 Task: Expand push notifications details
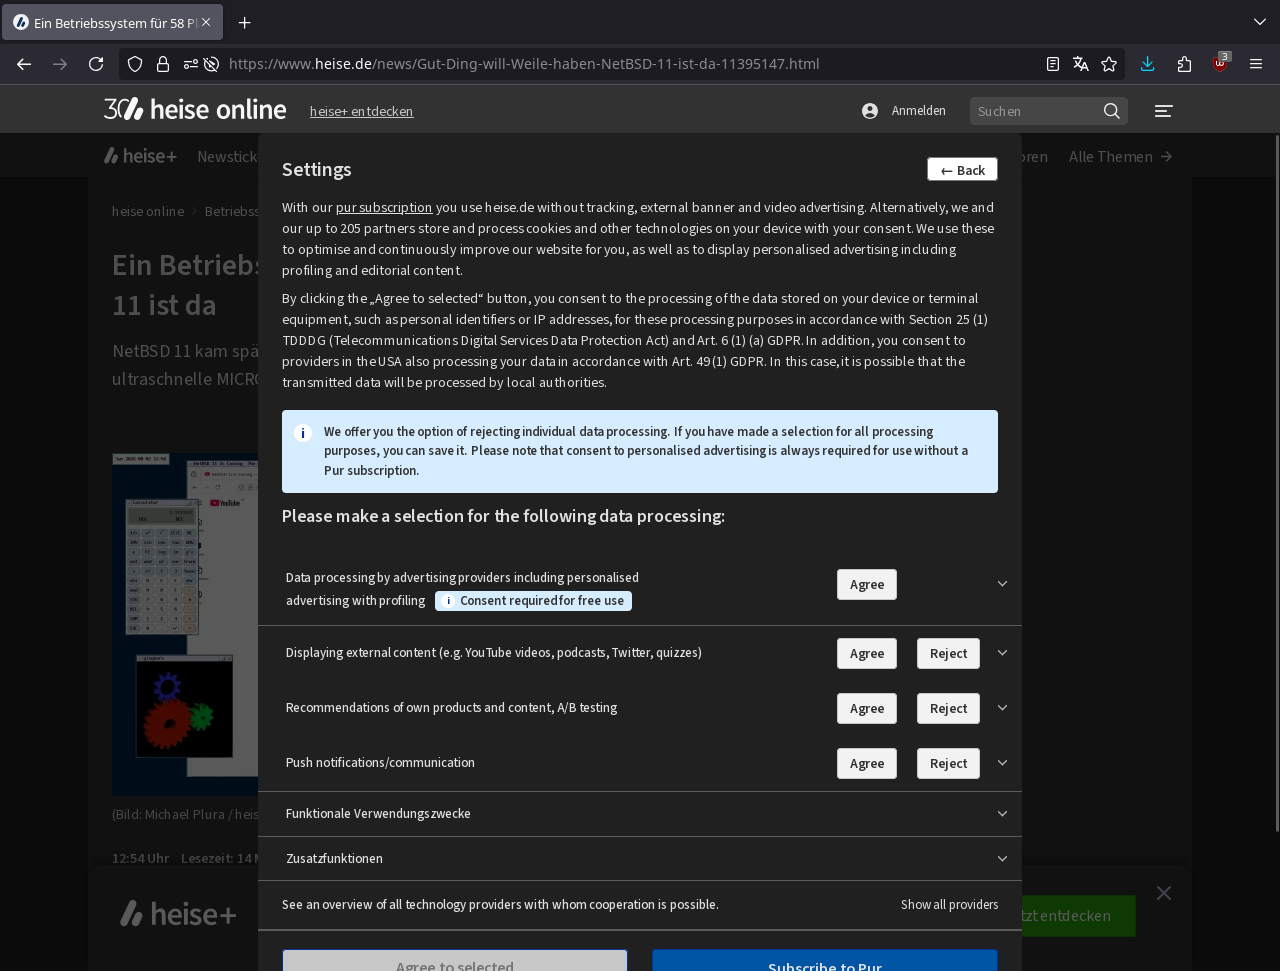1002,763
